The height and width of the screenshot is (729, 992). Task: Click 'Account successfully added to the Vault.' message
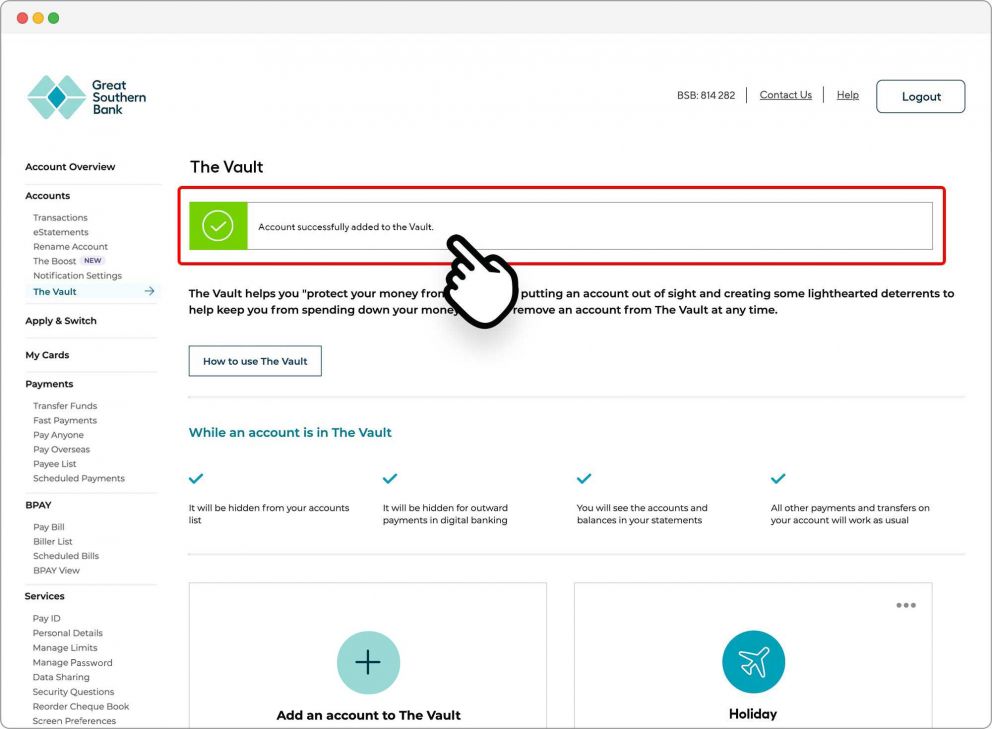click(345, 227)
